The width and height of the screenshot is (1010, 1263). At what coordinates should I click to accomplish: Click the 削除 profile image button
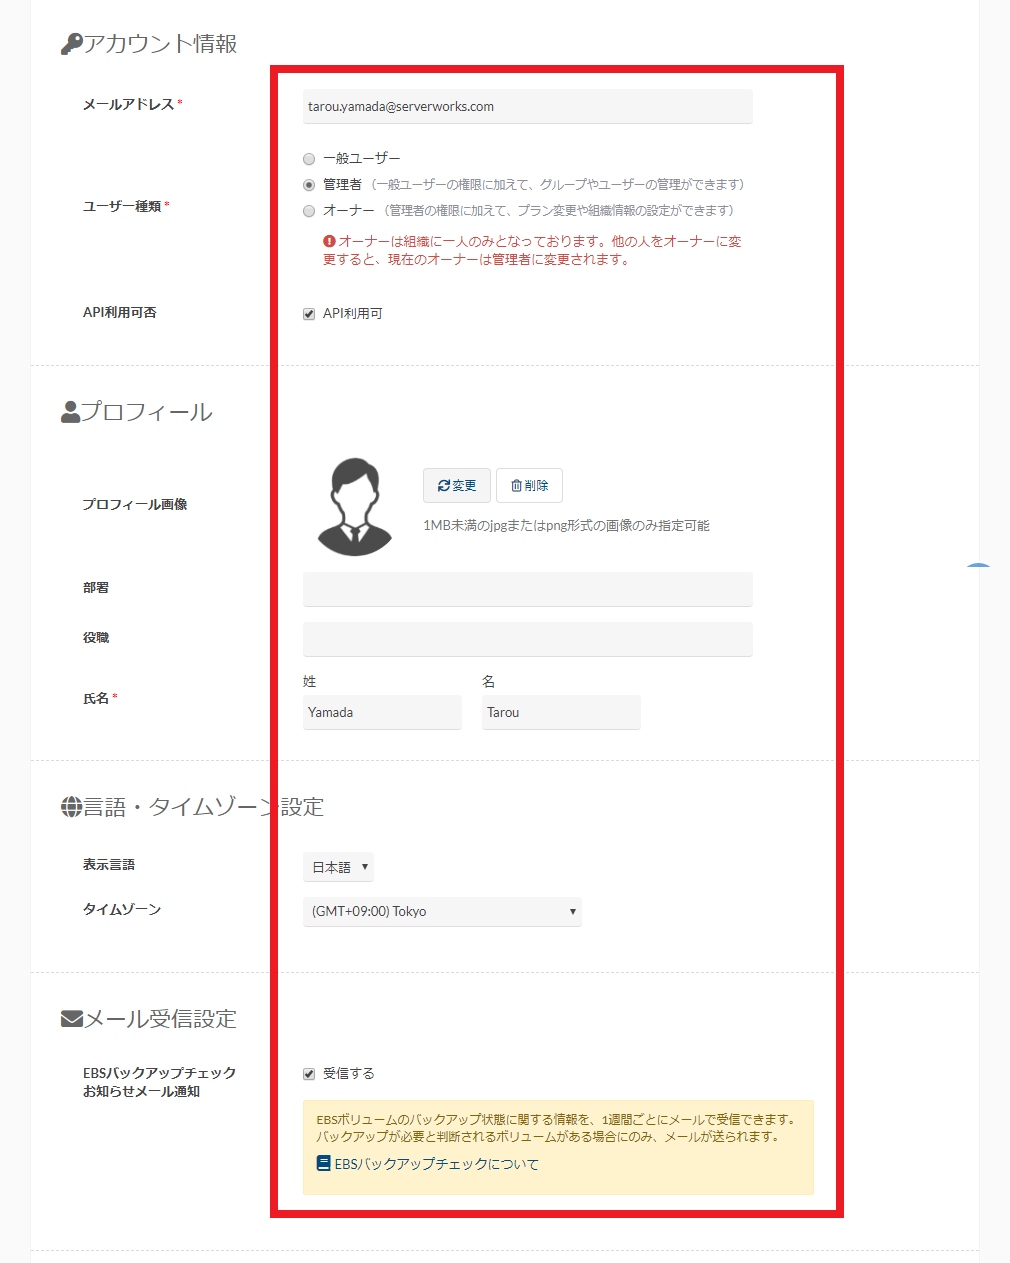(529, 485)
